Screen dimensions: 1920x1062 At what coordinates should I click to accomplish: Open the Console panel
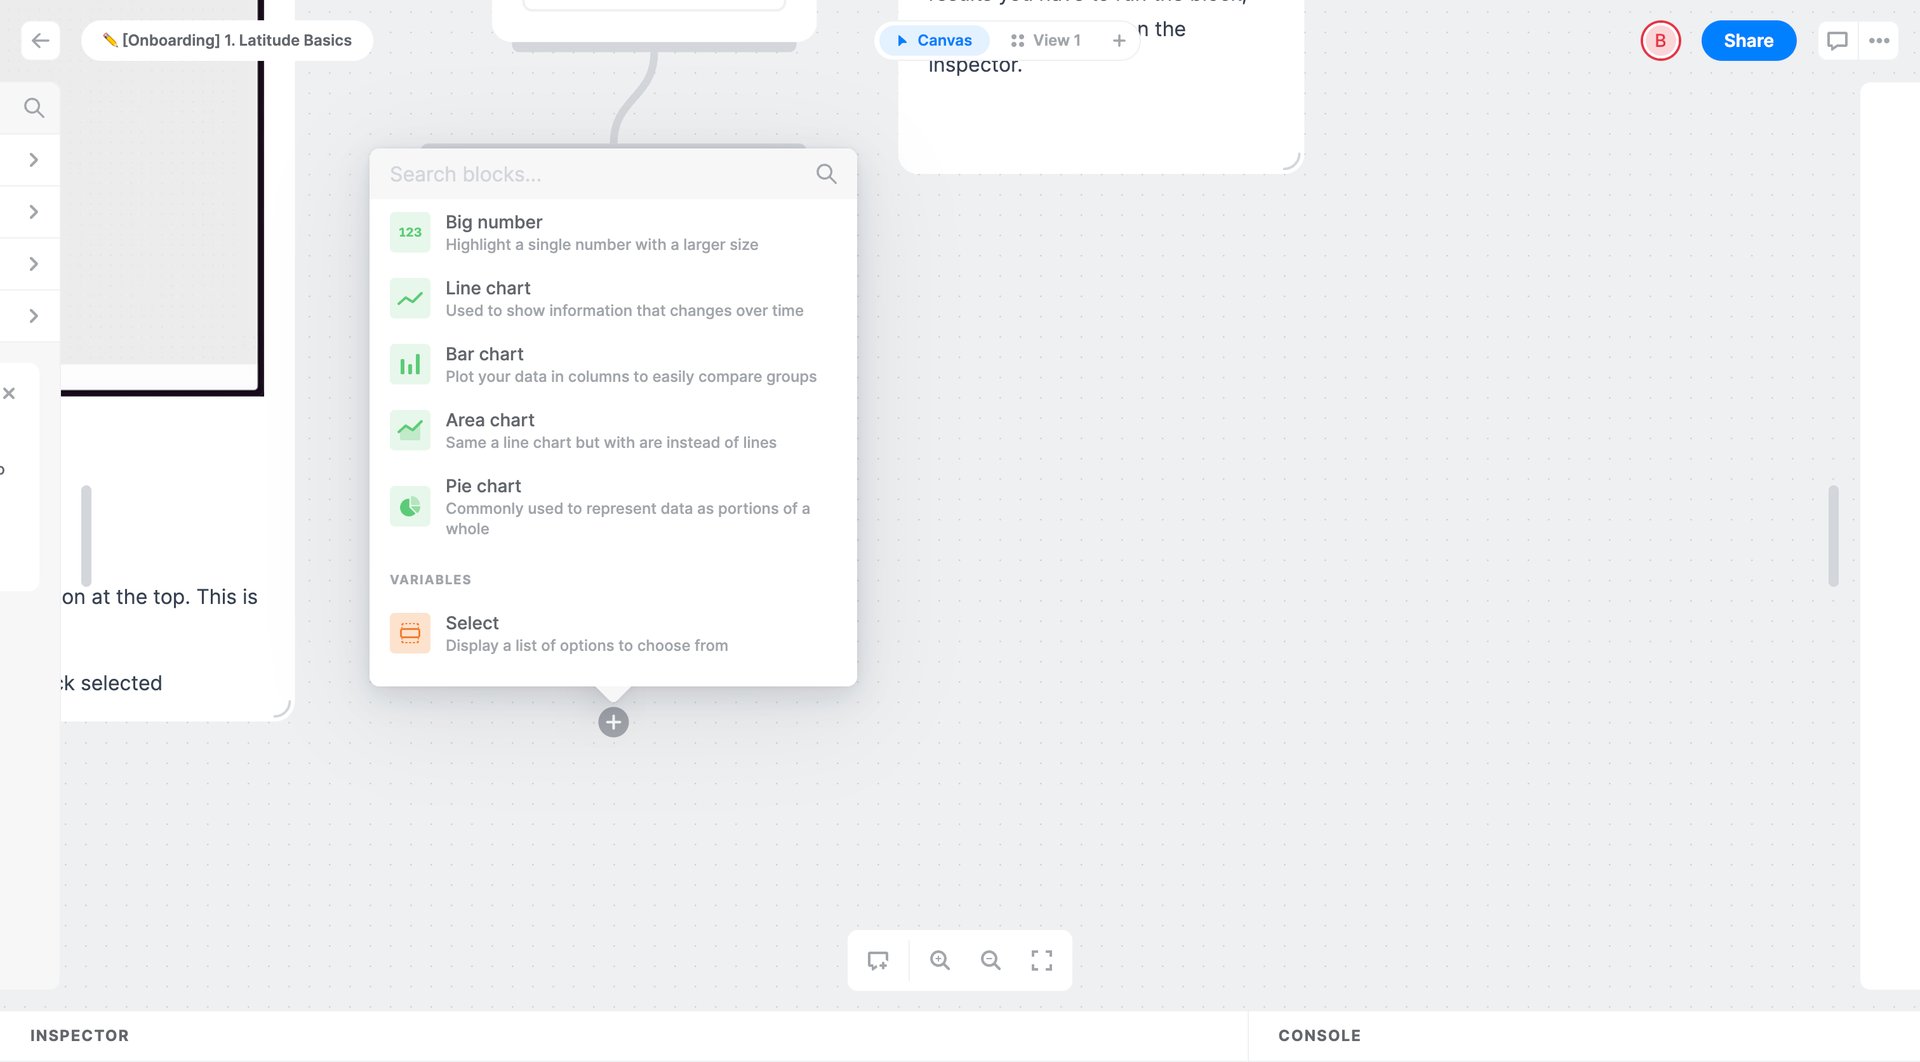point(1318,1035)
